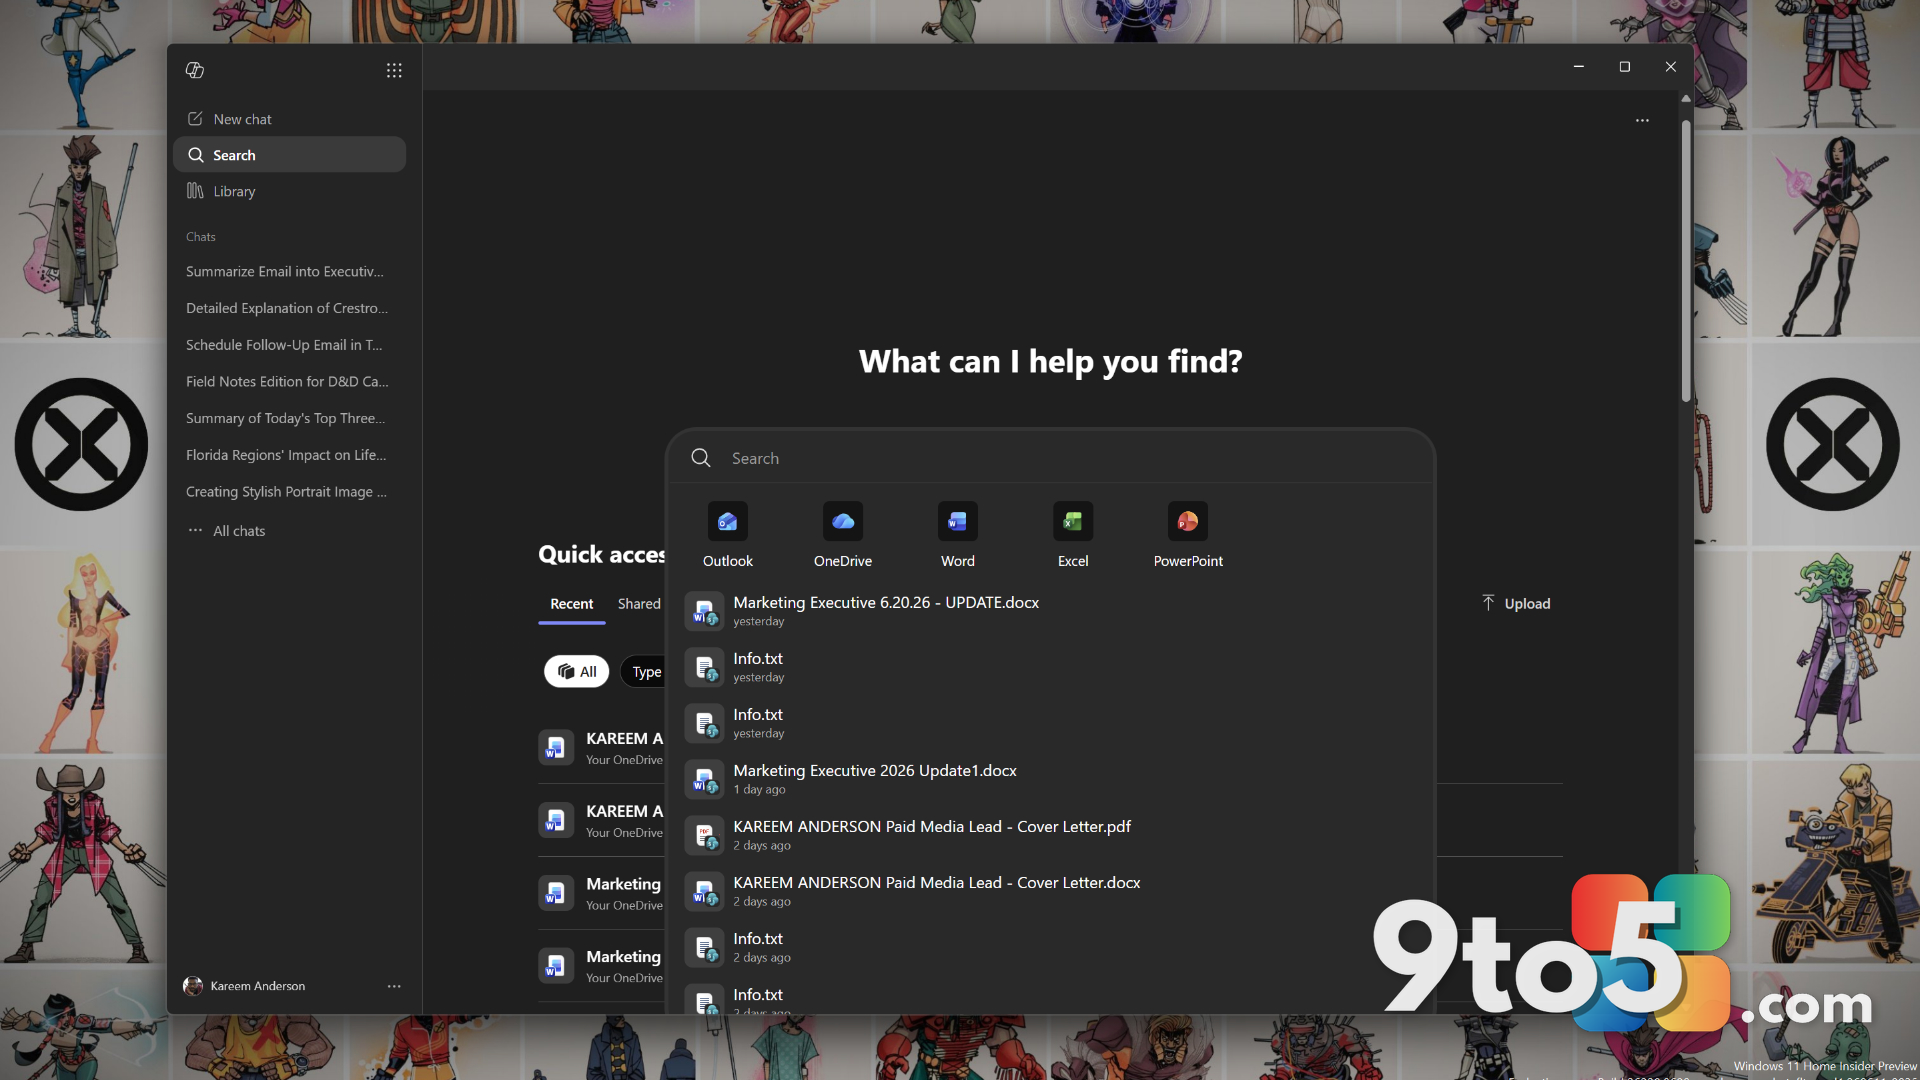Switch to the Shared tab
Viewport: 1920px width, 1080px height.
tap(639, 604)
